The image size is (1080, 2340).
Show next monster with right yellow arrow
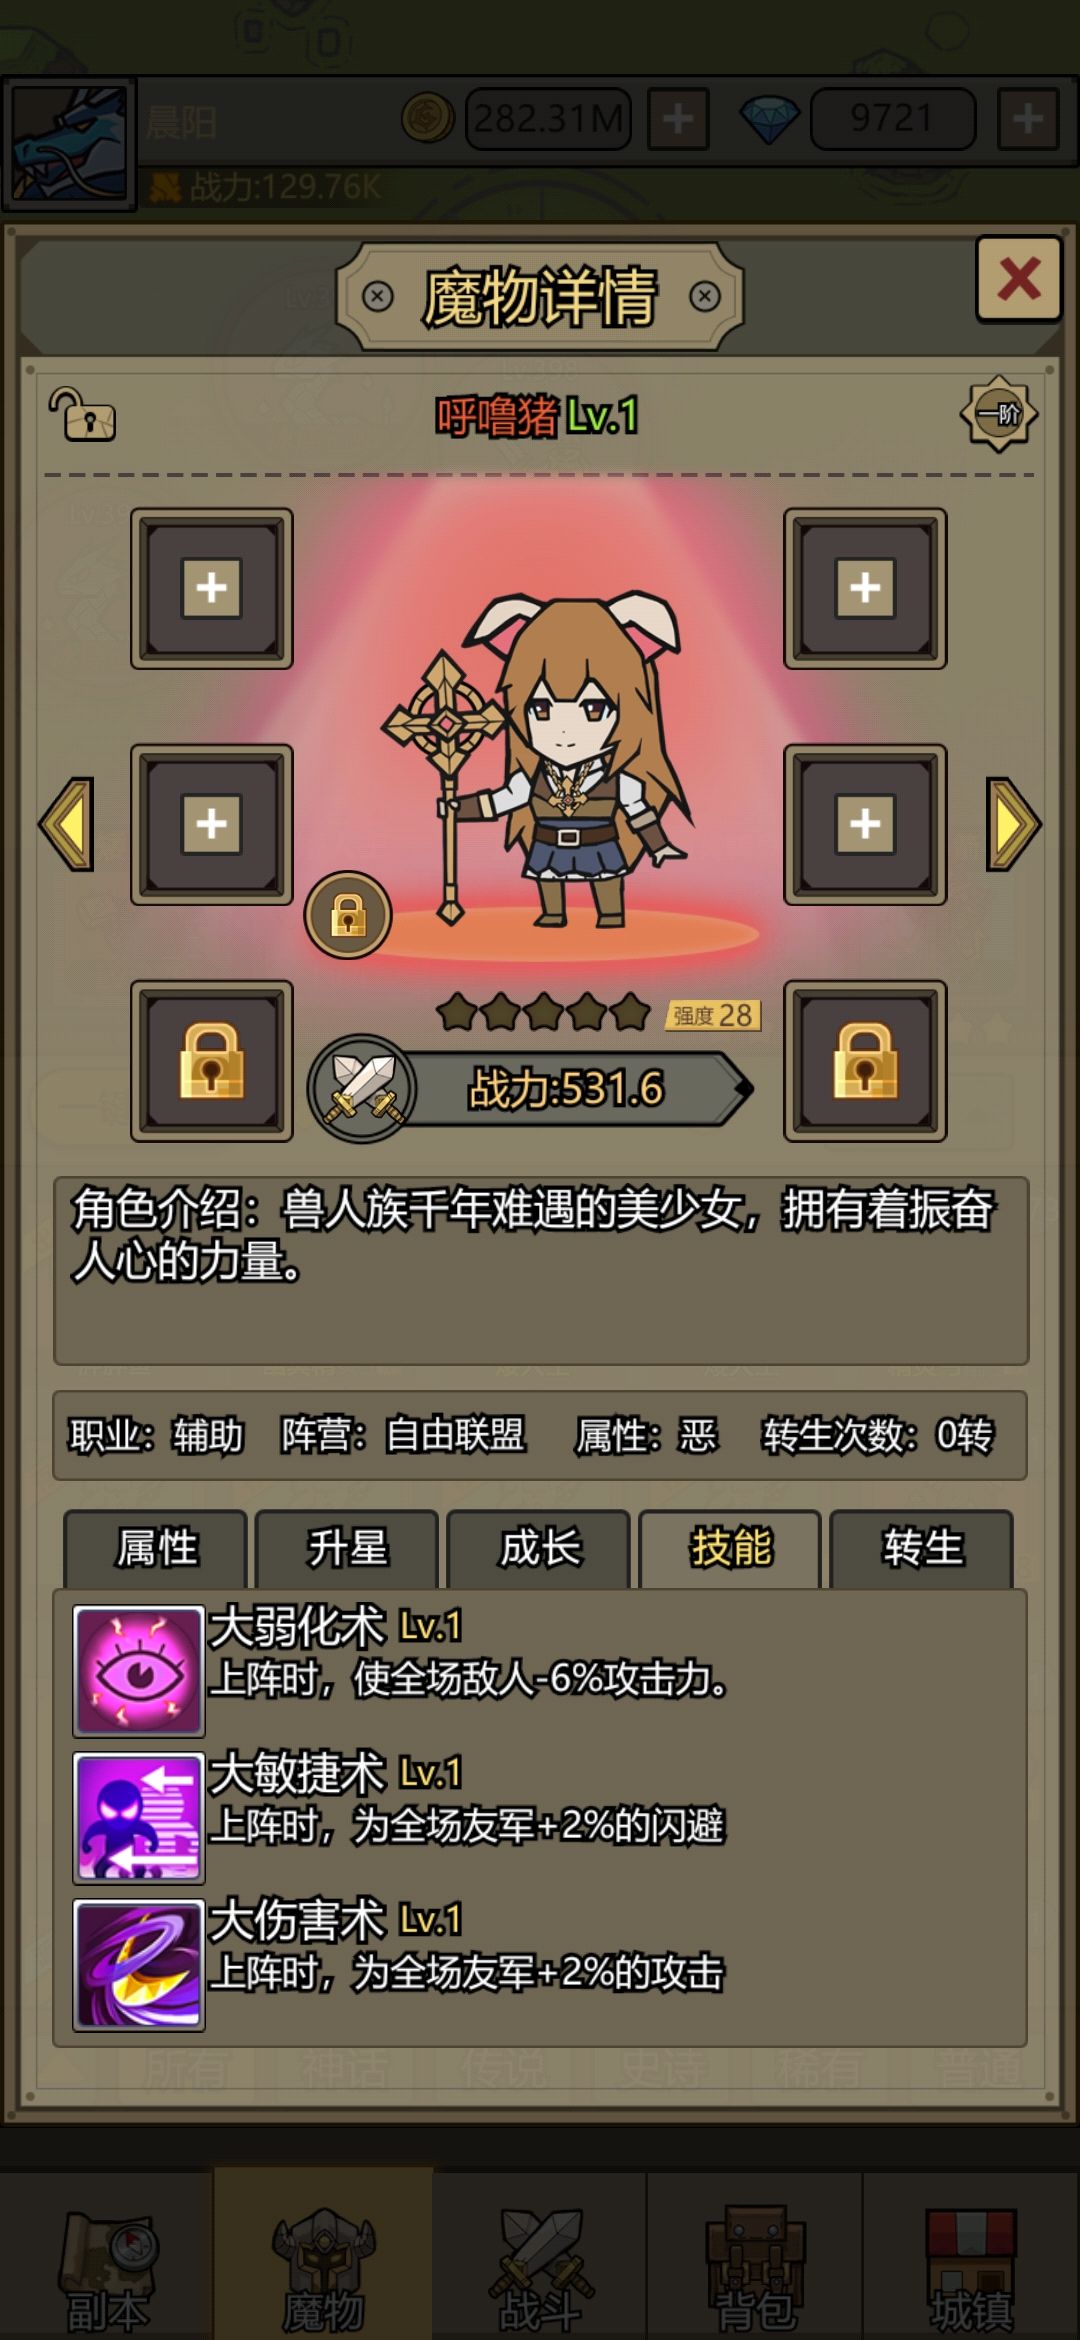[x=1012, y=824]
